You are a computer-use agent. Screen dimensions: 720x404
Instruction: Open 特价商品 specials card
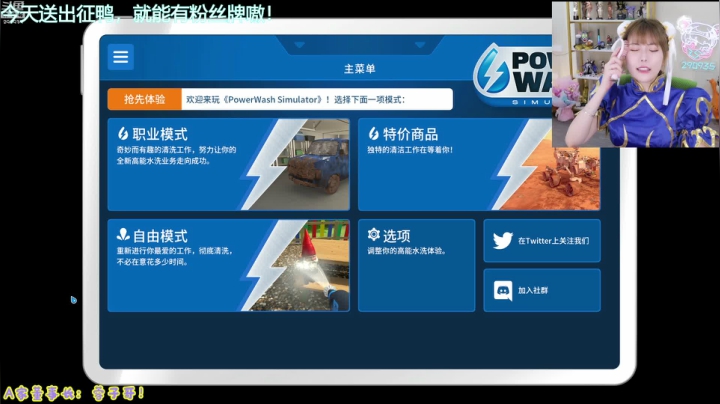pos(479,164)
